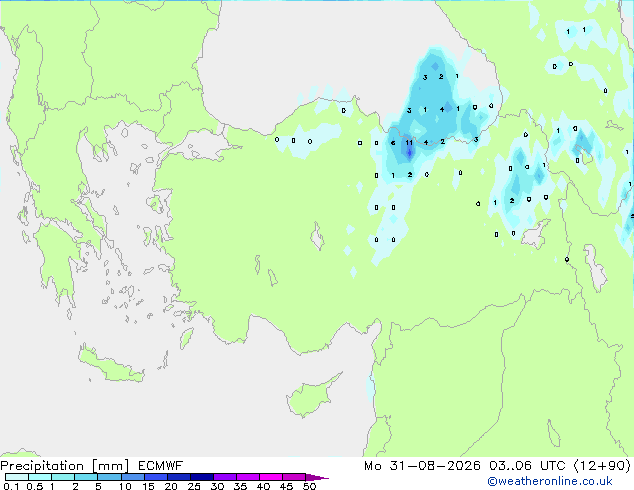Click the "Precipitation" title text
The height and width of the screenshot is (490, 634).
click(x=42, y=466)
